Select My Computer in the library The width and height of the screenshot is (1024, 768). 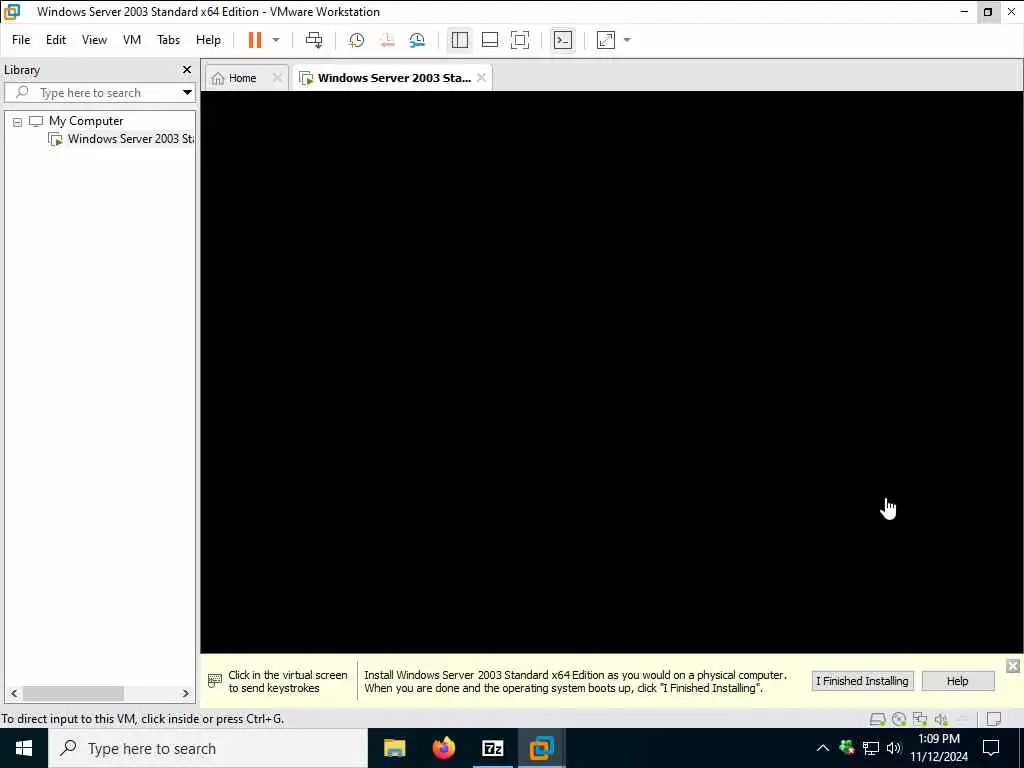86,121
